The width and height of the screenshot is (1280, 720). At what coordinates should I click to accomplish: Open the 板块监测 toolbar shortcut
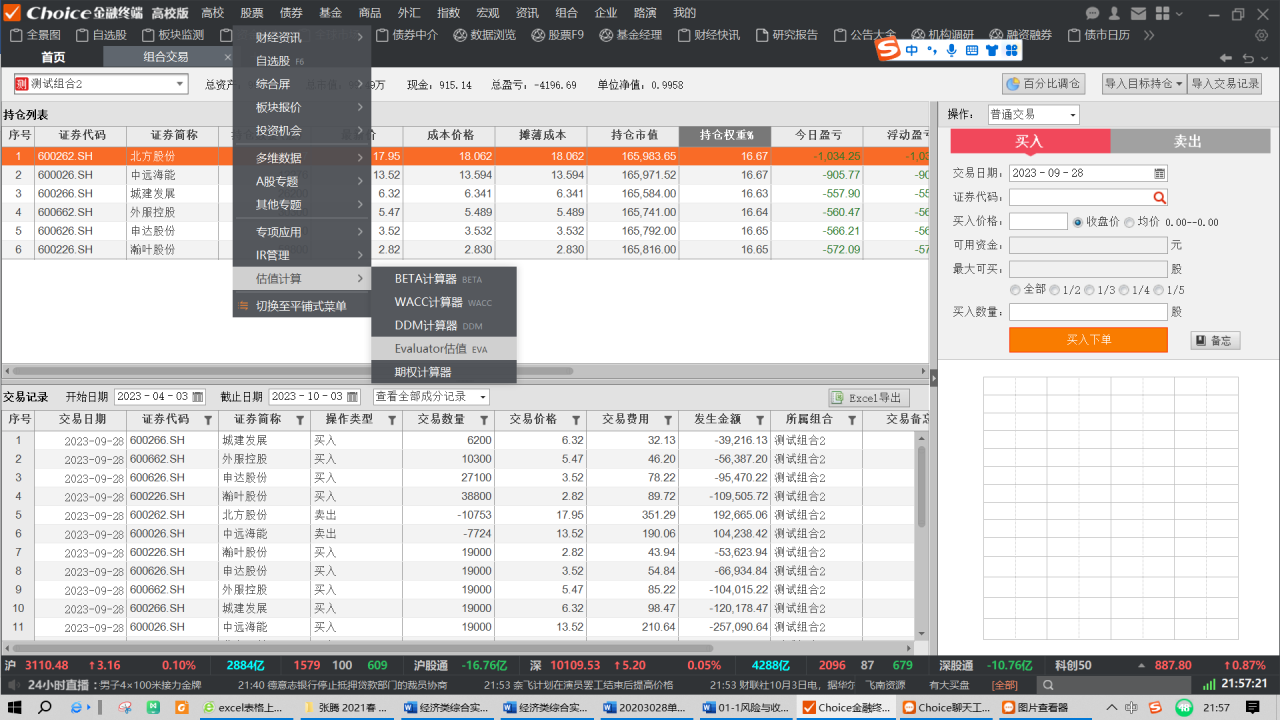click(x=172, y=35)
